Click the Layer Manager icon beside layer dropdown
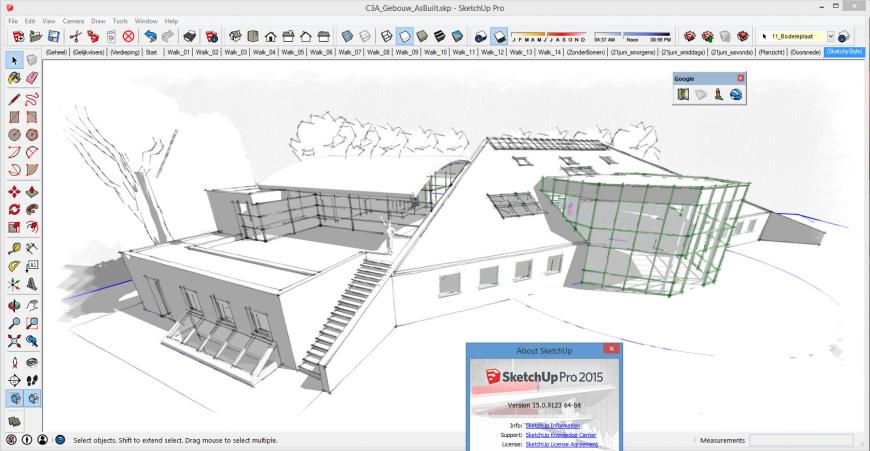Viewport: 870px width, 451px height. point(844,37)
